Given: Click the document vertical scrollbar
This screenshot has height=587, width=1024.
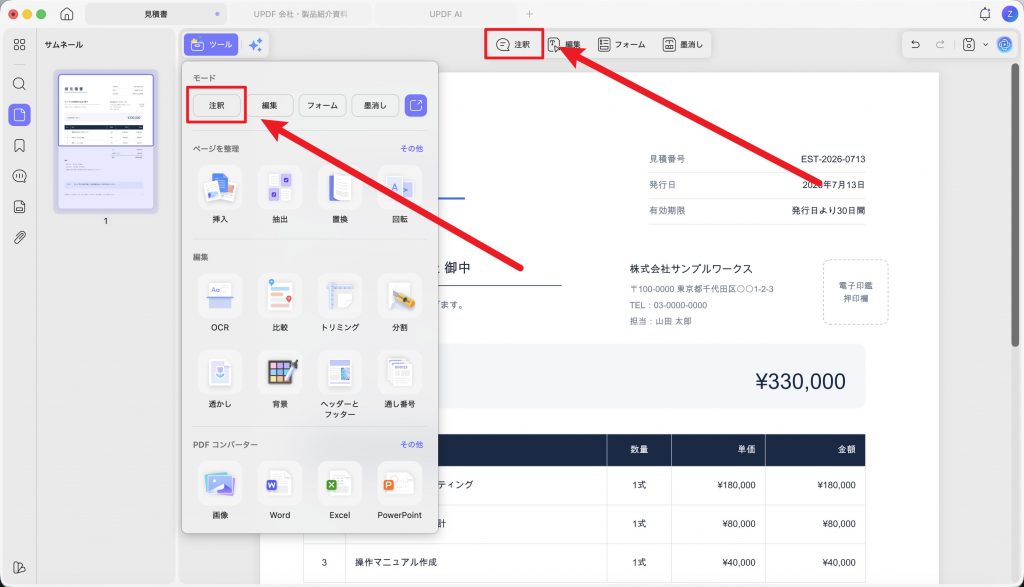Looking at the screenshot, I should 1014,204.
